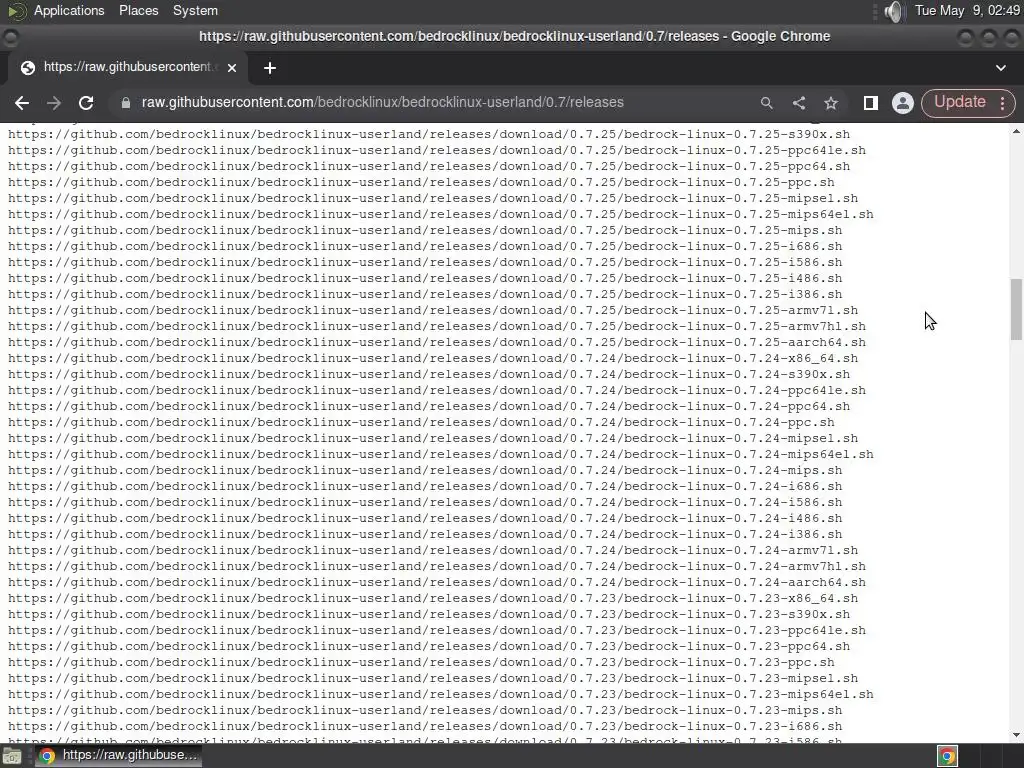Screen dimensions: 1024x768
Task: Click the forward navigation arrow
Action: tap(54, 103)
